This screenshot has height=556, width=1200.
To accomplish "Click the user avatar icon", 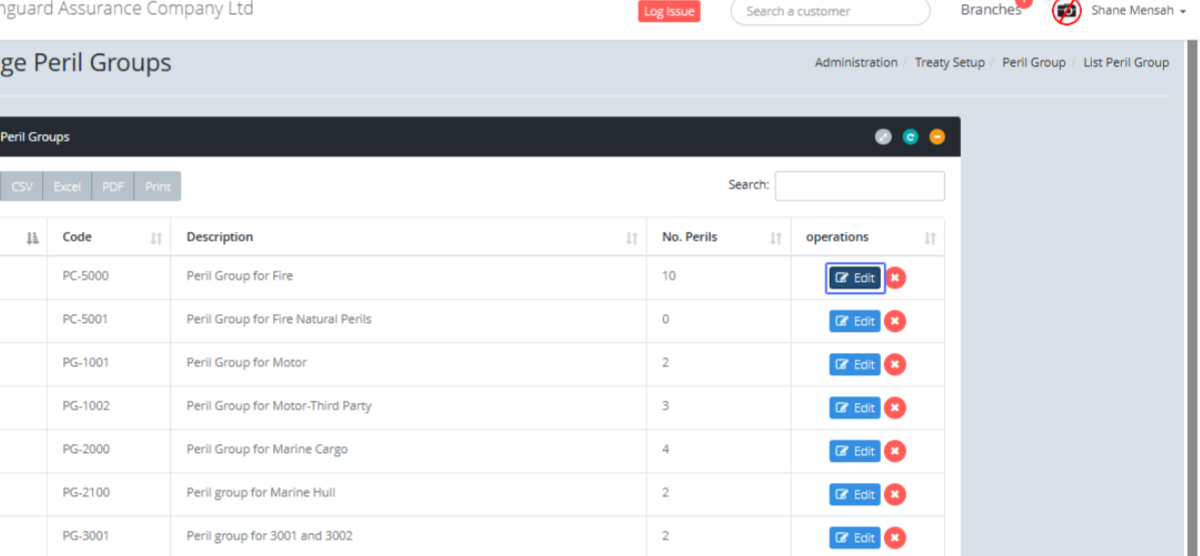I will click(x=1067, y=11).
